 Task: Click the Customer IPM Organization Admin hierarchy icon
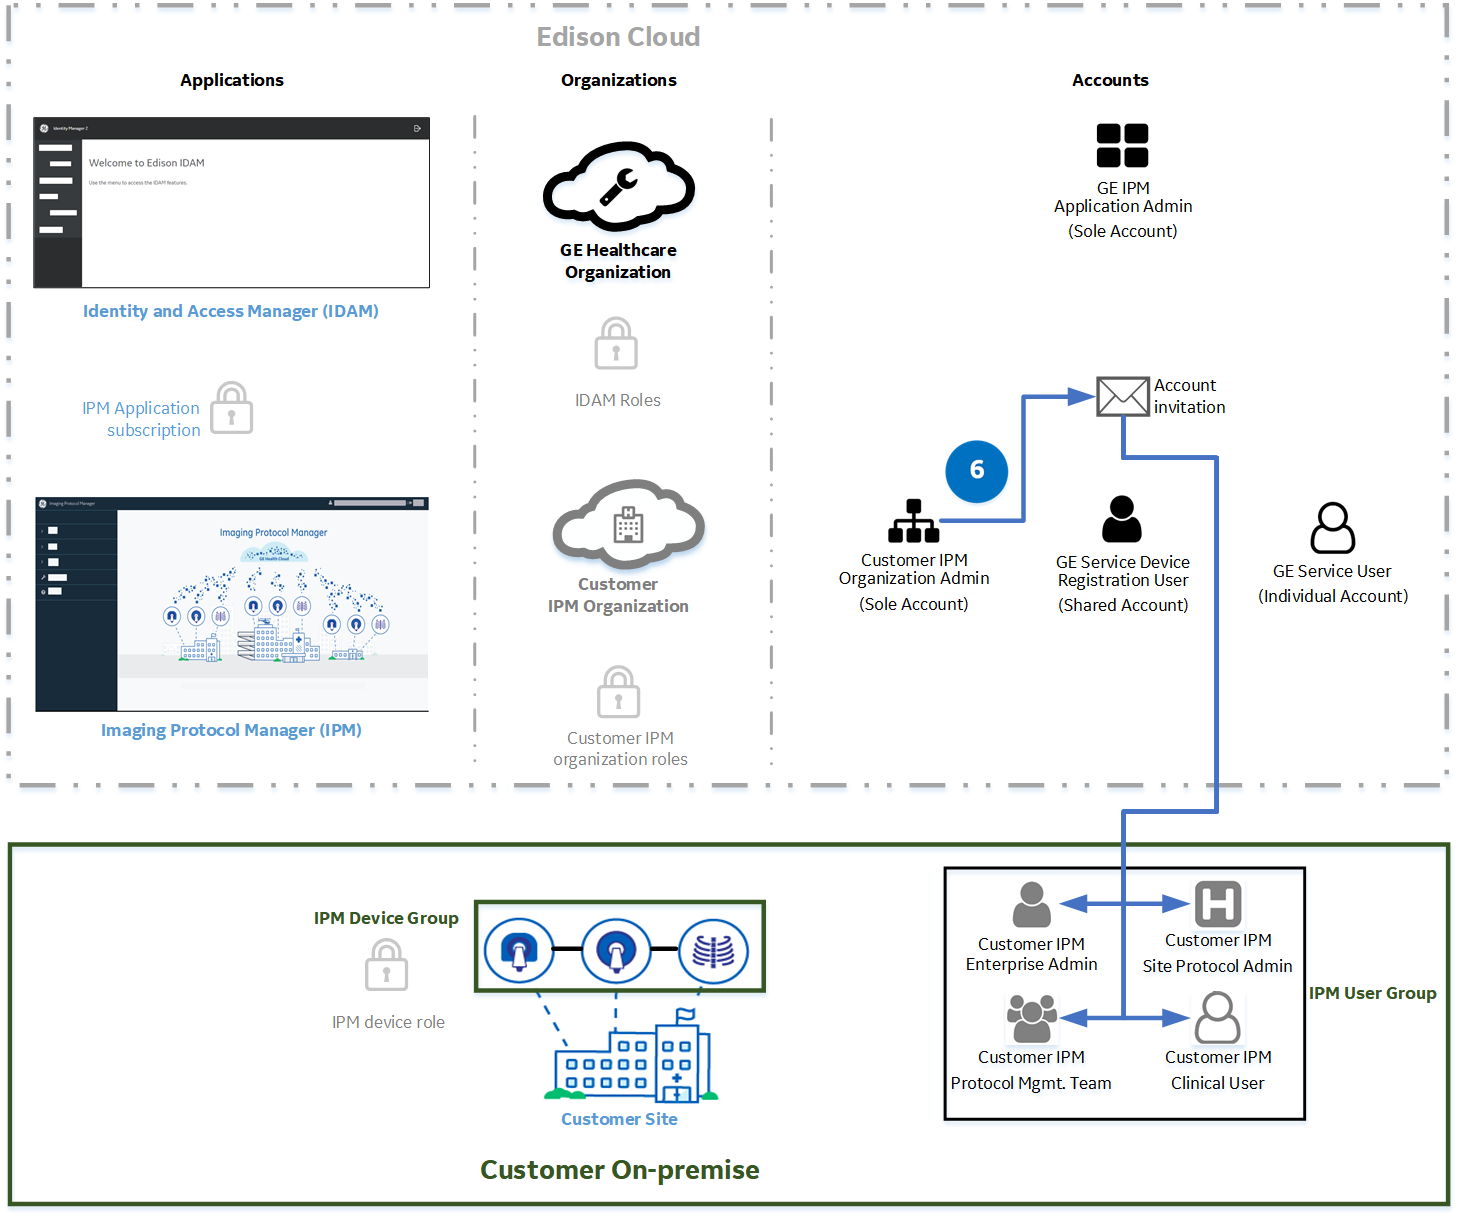[912, 519]
